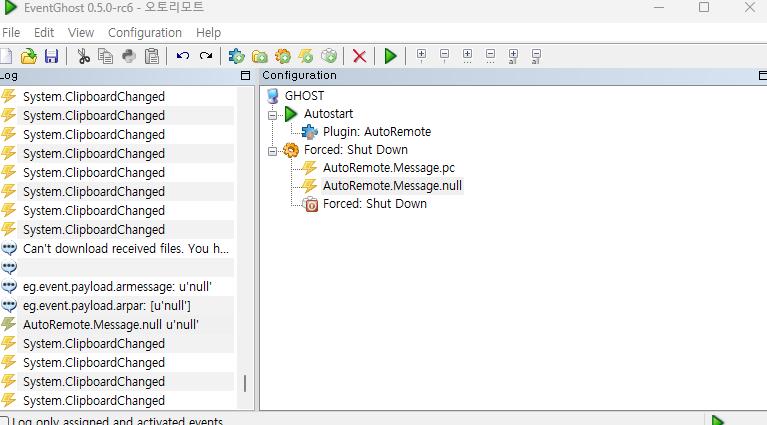Open the Configuration menu
Viewport: 767px width, 425px height.
pyautogui.click(x=145, y=33)
